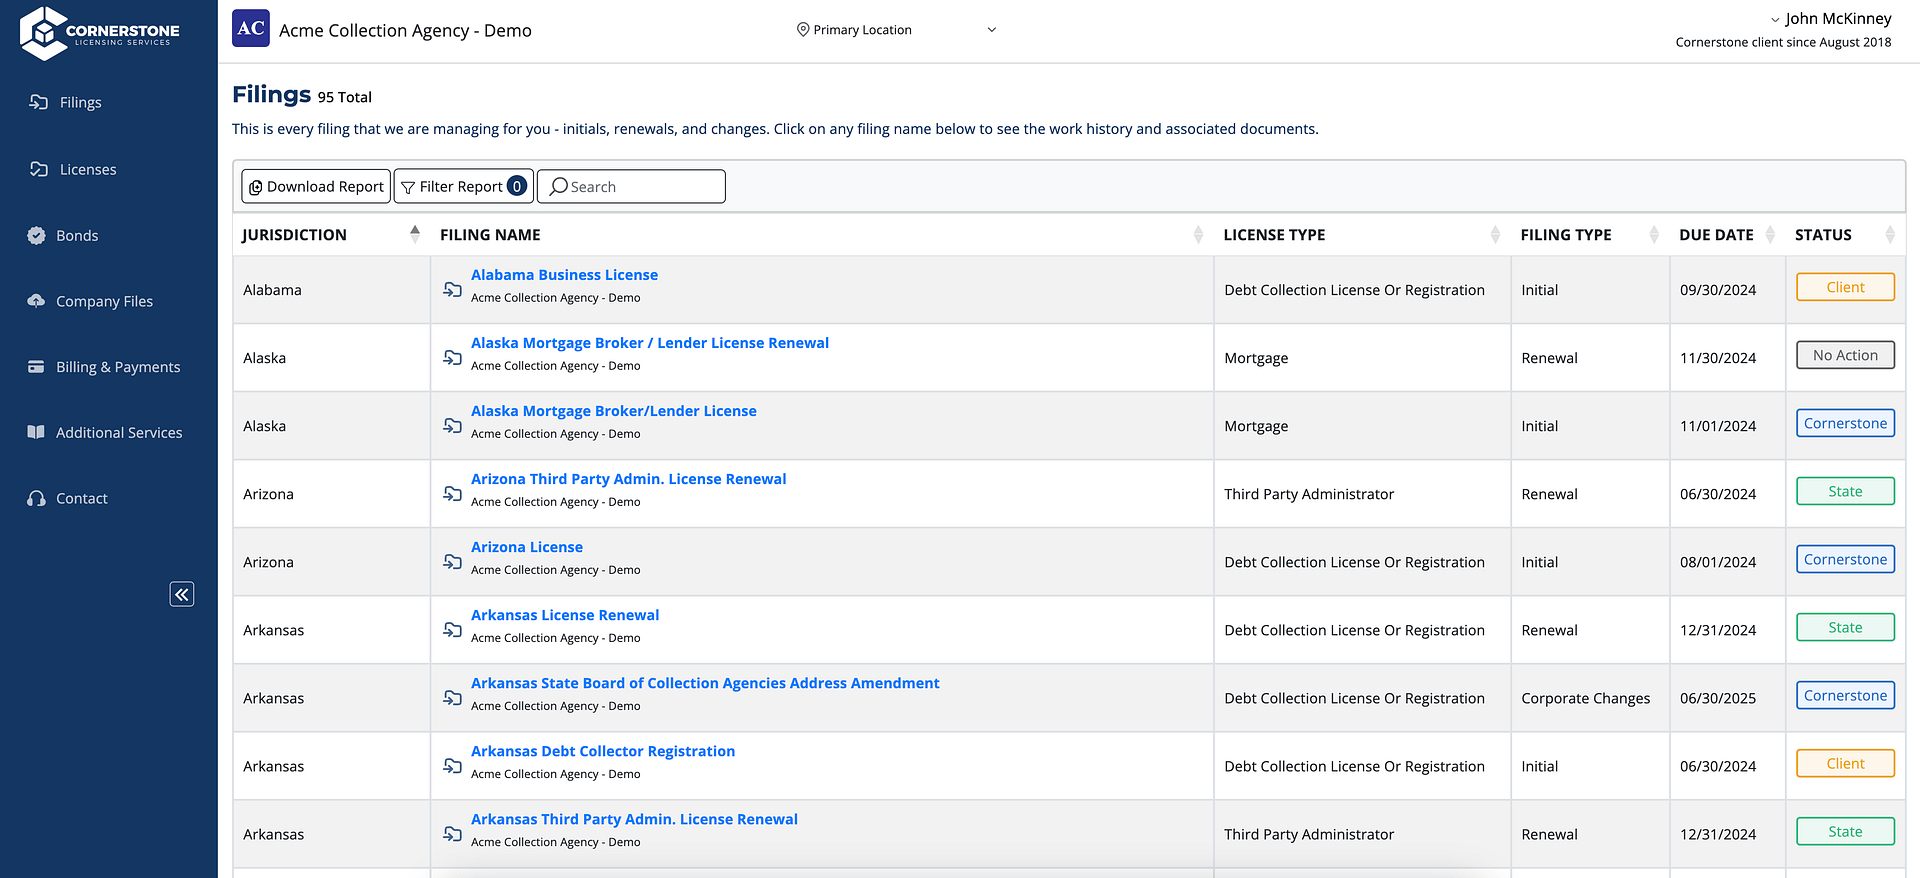The image size is (1920, 878).
Task: Click the filing icon beside Alabama Business License
Action: click(452, 289)
